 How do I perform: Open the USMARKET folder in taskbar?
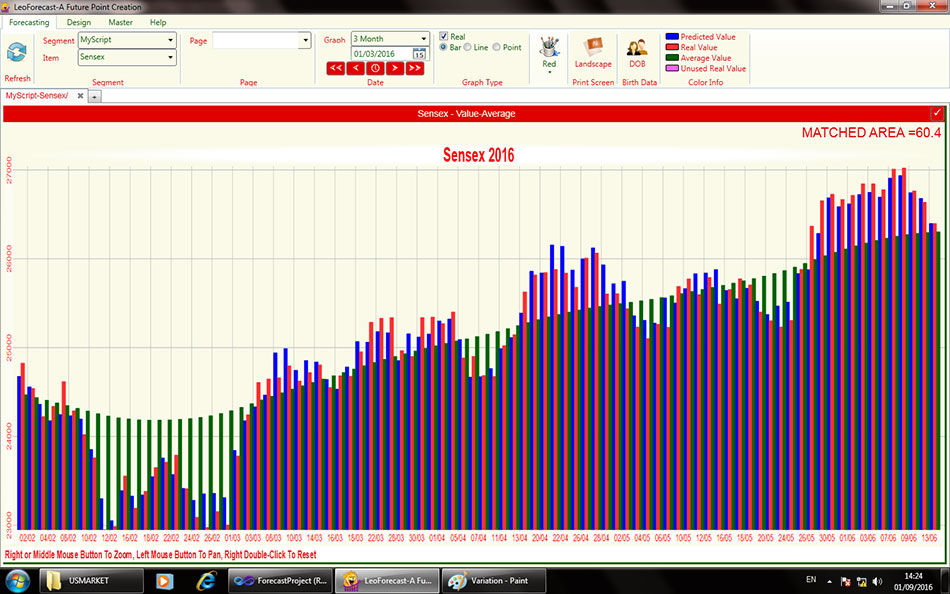pos(91,581)
